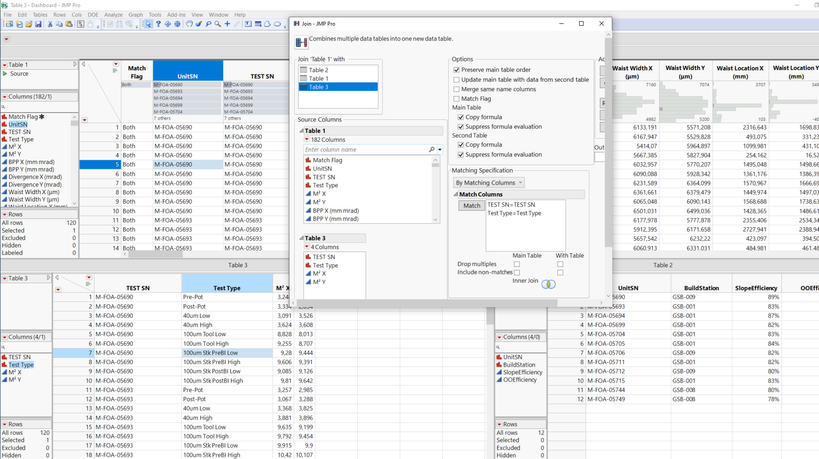
Task: Open the Tables menu
Action: [x=40, y=15]
